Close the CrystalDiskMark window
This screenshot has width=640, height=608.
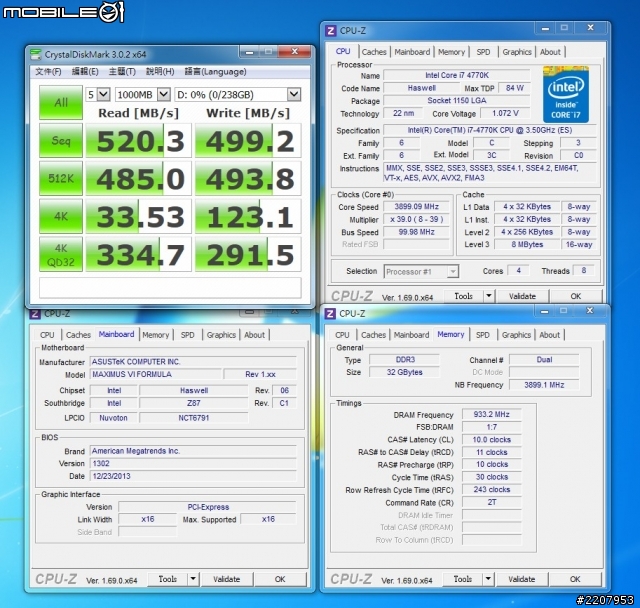tap(295, 51)
